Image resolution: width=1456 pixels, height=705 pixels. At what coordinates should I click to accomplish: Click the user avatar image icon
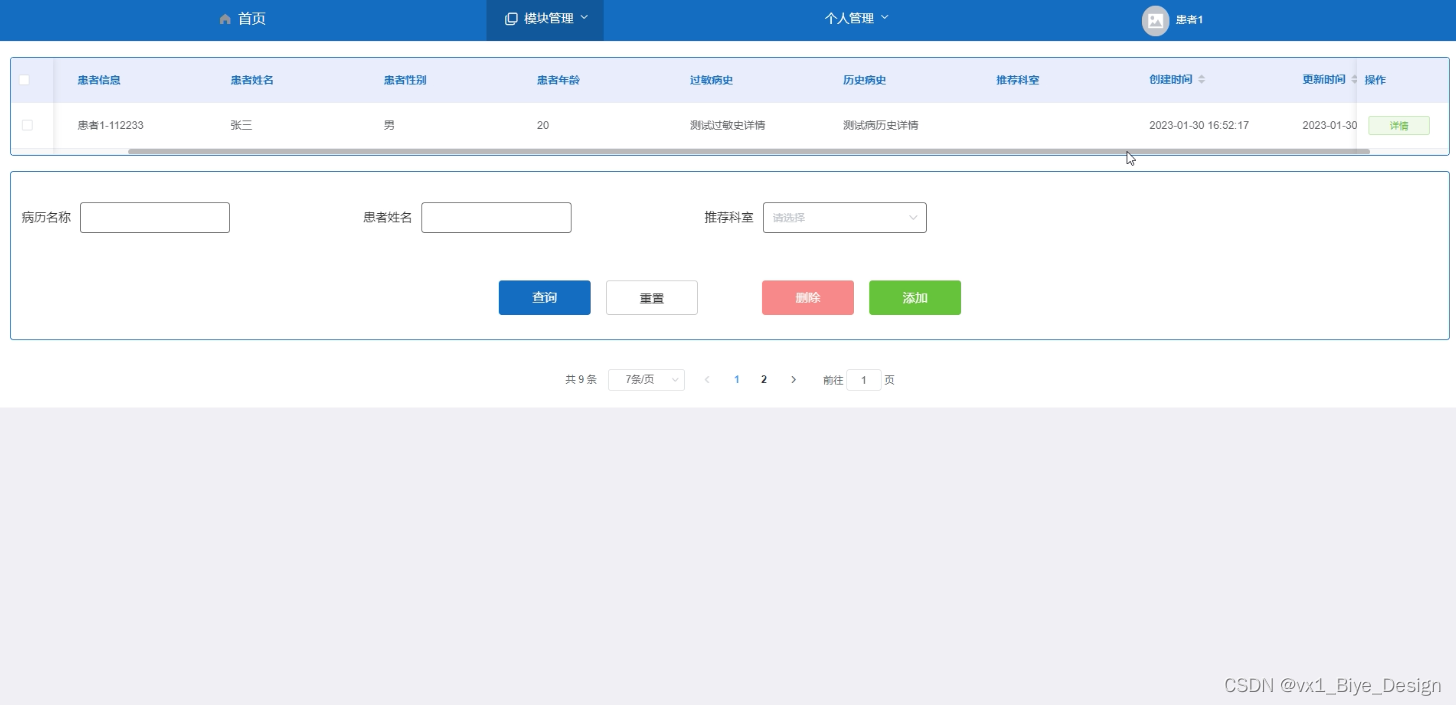tap(1155, 20)
